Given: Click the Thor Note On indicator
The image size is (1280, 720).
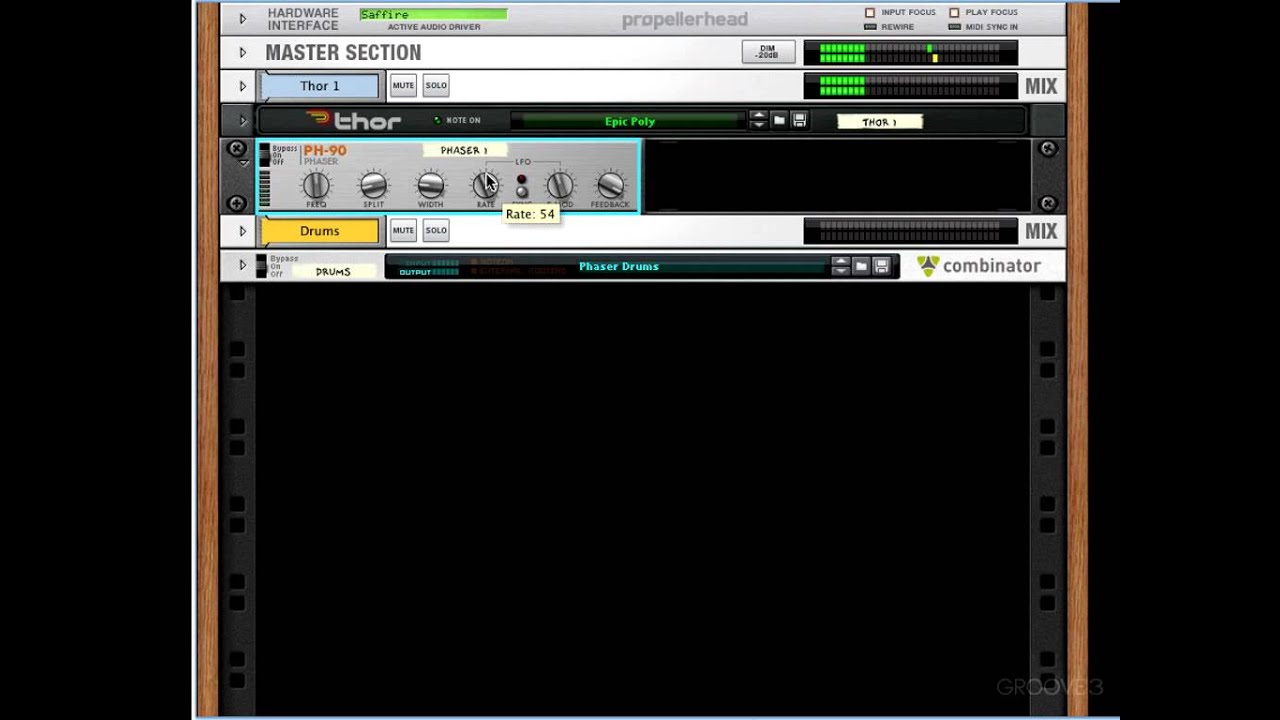Looking at the screenshot, I should pos(437,120).
